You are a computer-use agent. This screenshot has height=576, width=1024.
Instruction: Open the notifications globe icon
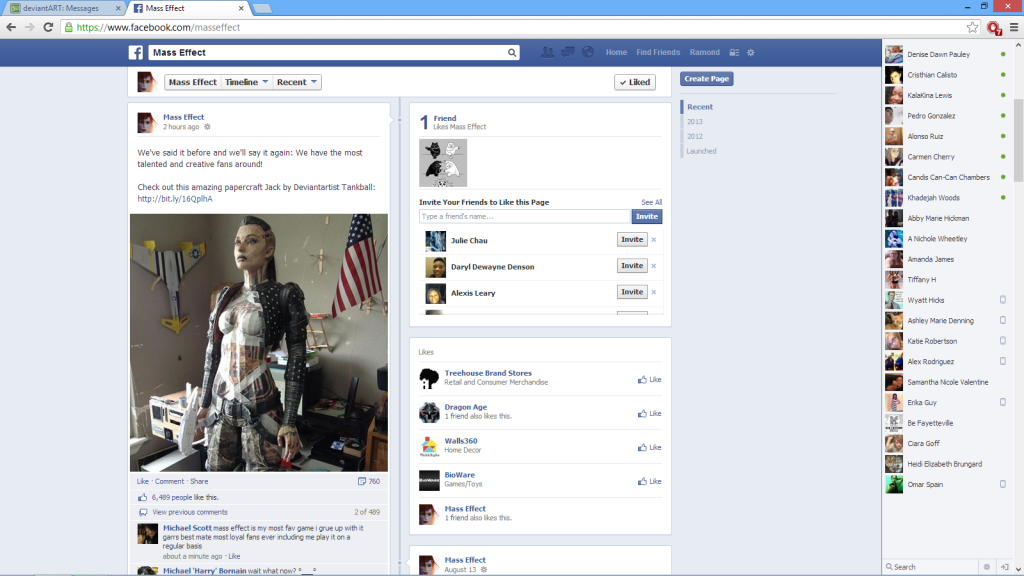tap(588, 52)
